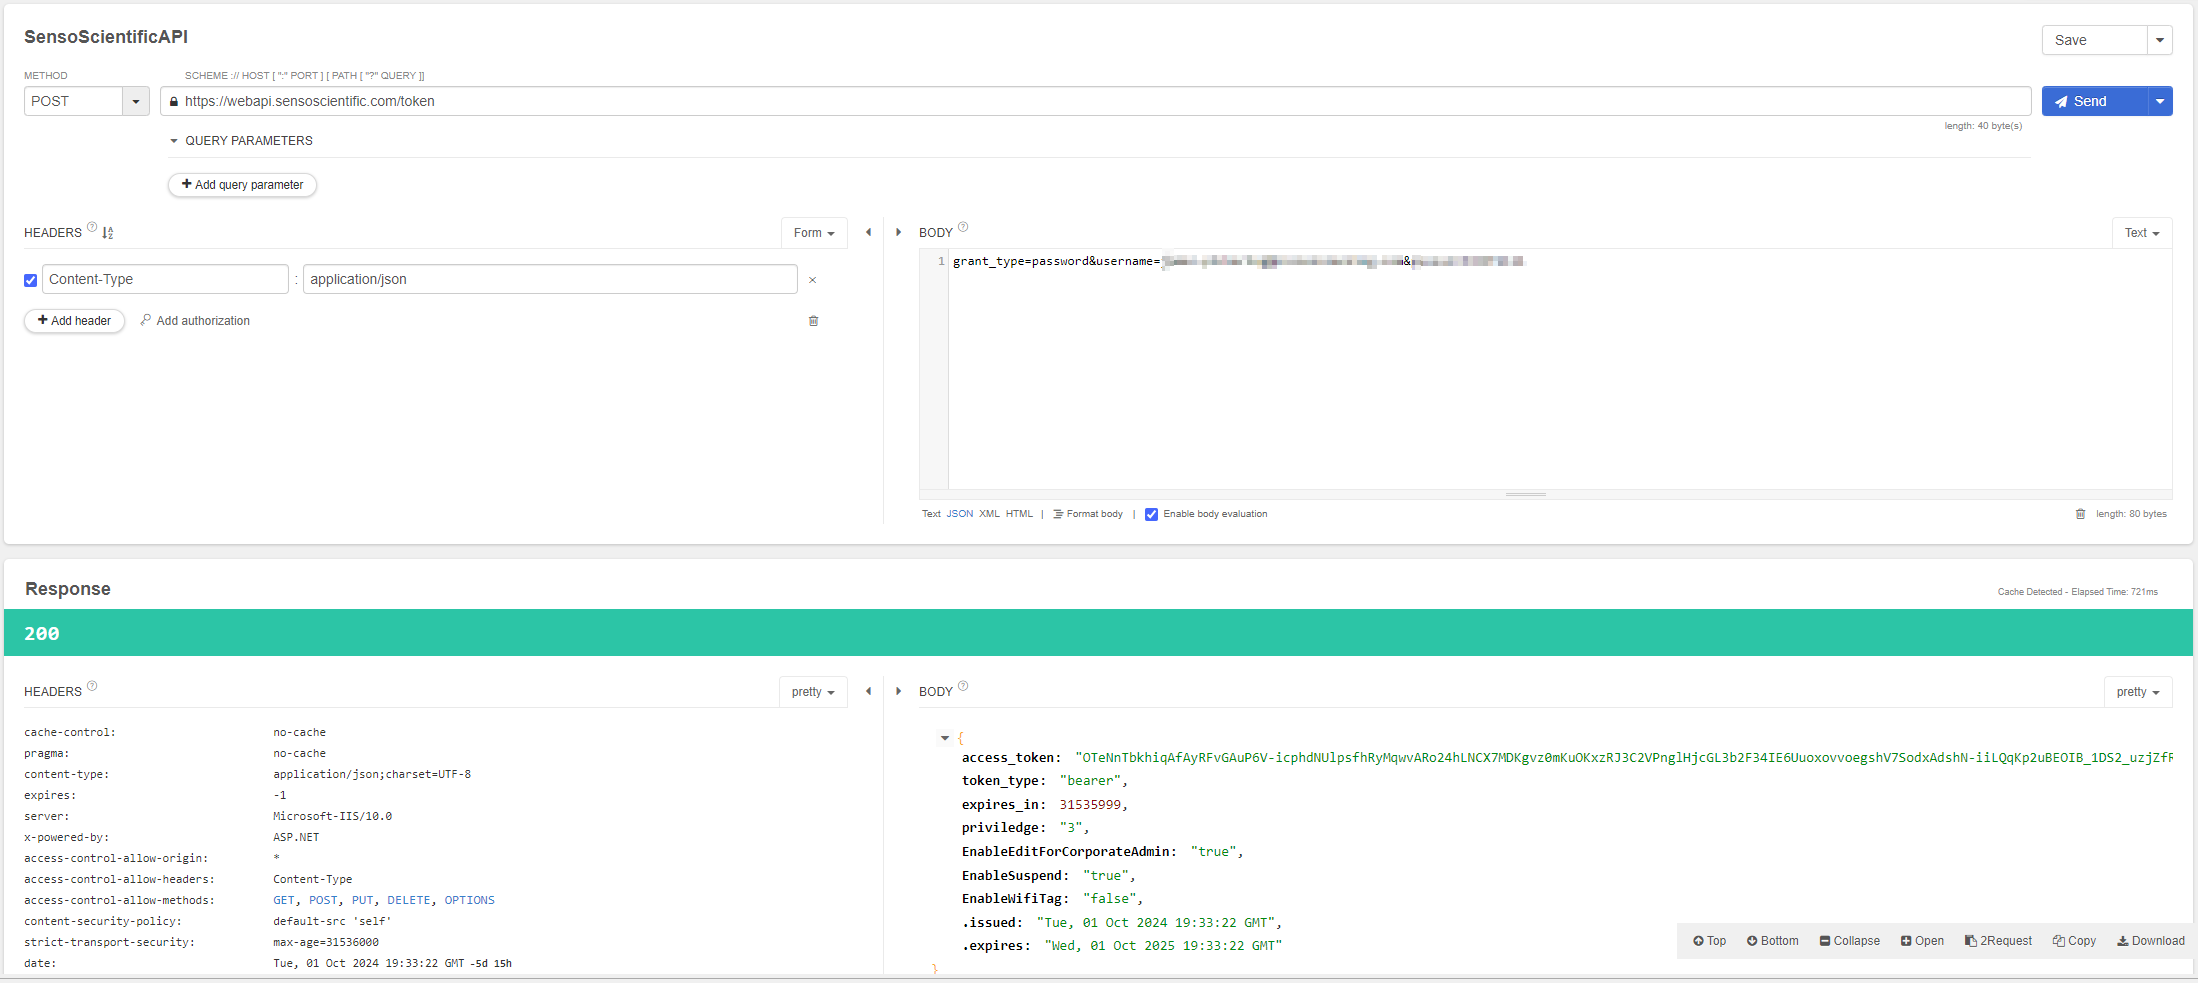This screenshot has height=983, width=2198.
Task: Click the Microsoft-IIS/10.0 server header value
Action: (x=332, y=817)
